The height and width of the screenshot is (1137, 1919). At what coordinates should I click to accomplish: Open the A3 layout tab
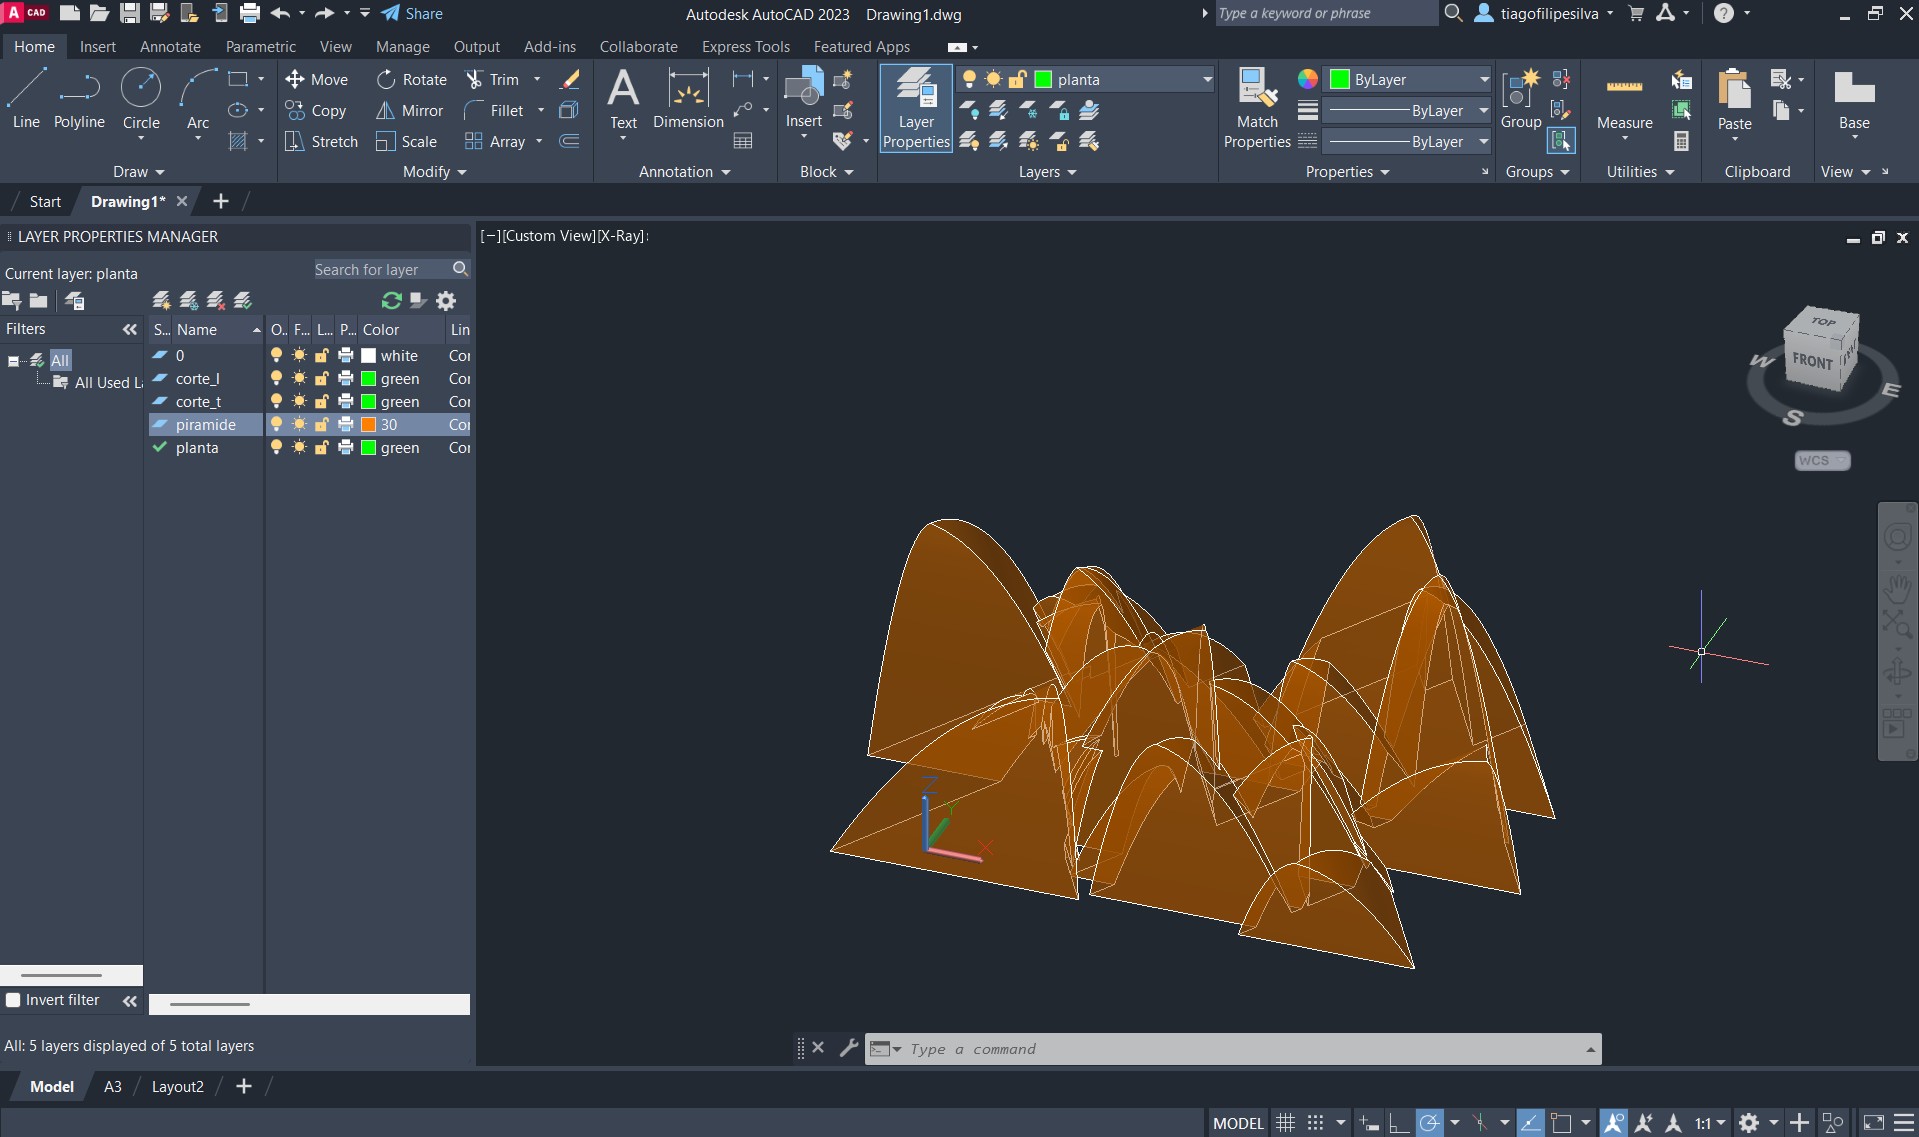(x=113, y=1087)
